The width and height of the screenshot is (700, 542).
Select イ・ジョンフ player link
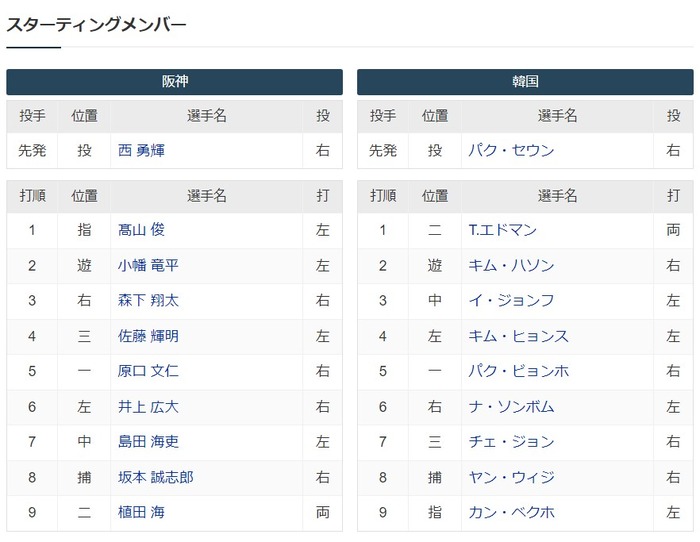511,301
